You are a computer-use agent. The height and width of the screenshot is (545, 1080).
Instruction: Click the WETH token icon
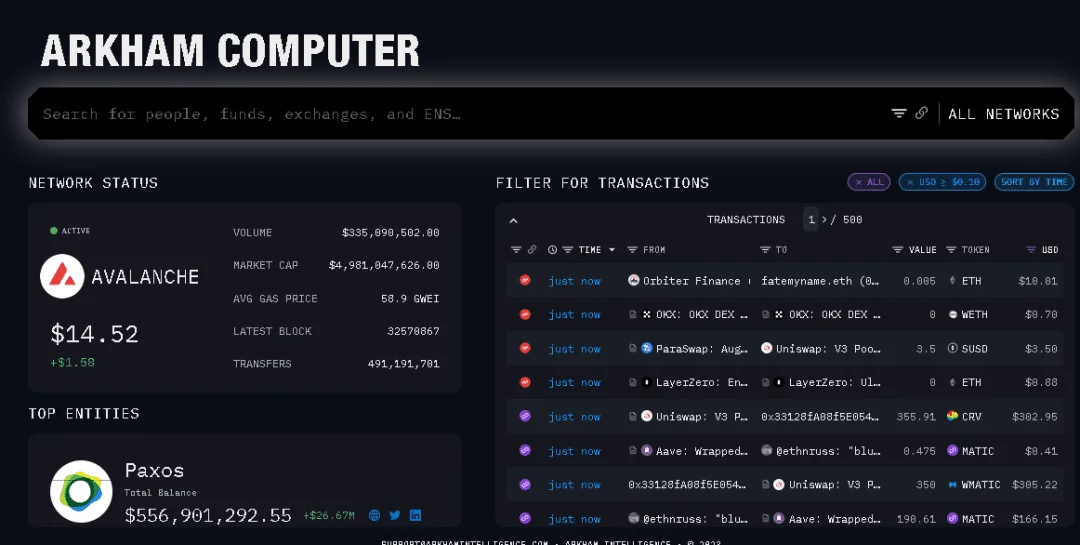[x=953, y=314]
